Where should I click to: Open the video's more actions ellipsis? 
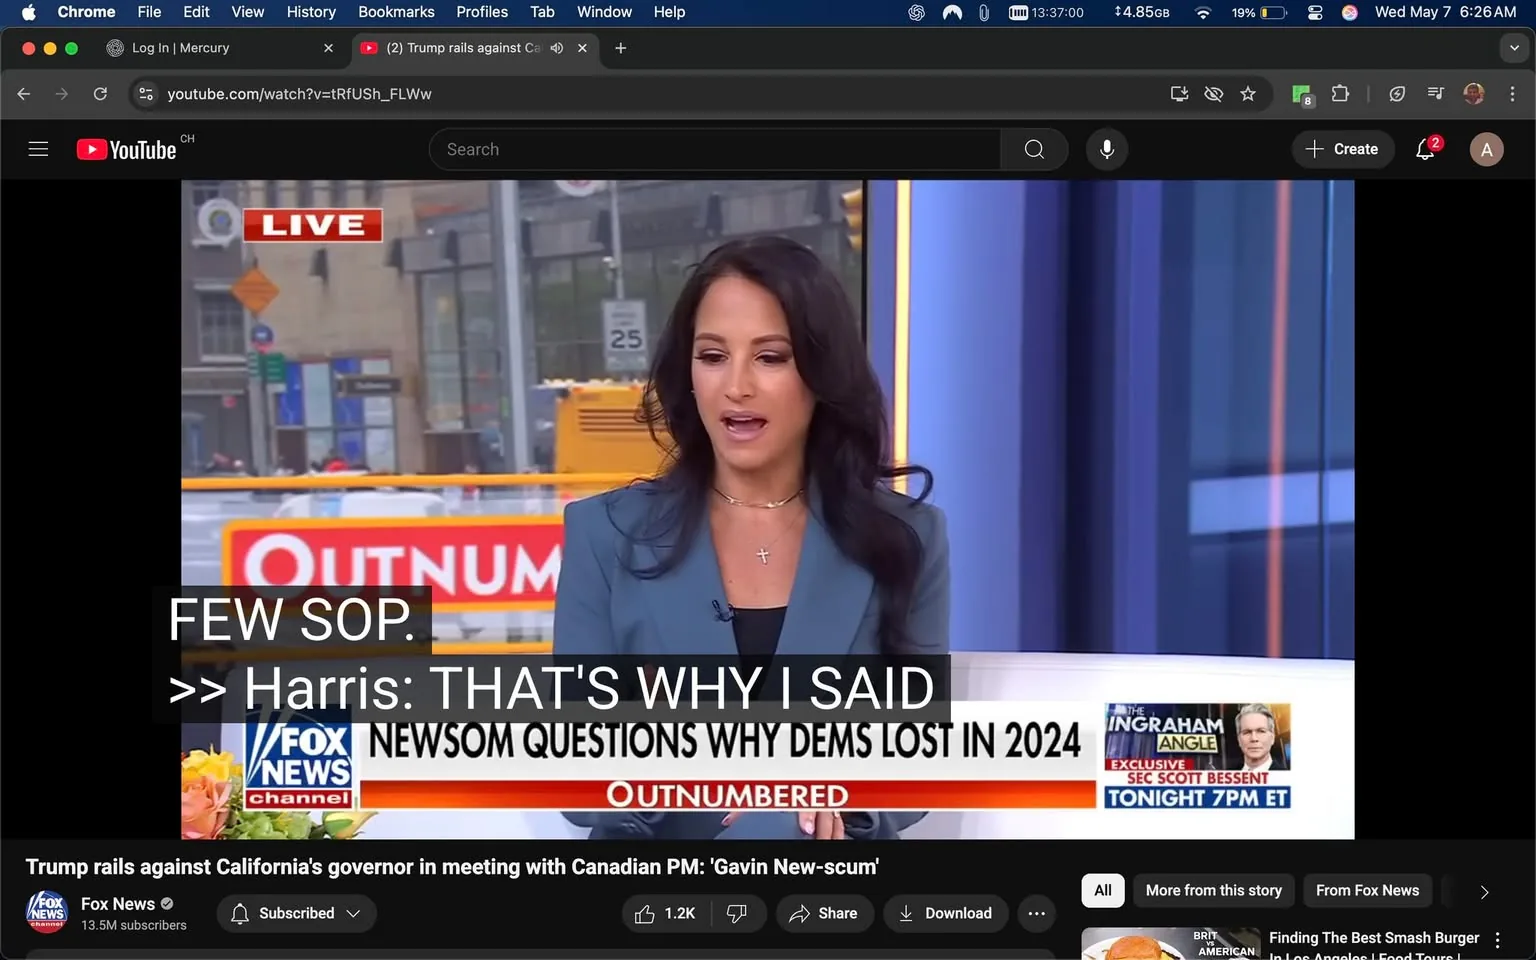pos(1036,913)
